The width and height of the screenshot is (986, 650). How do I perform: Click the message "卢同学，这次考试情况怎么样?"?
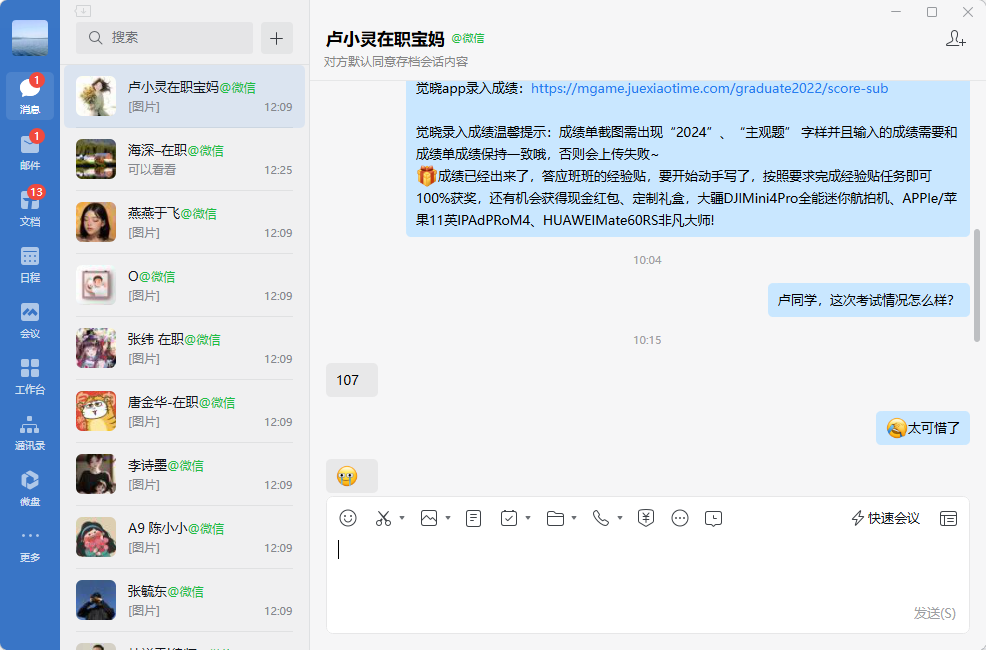click(868, 300)
